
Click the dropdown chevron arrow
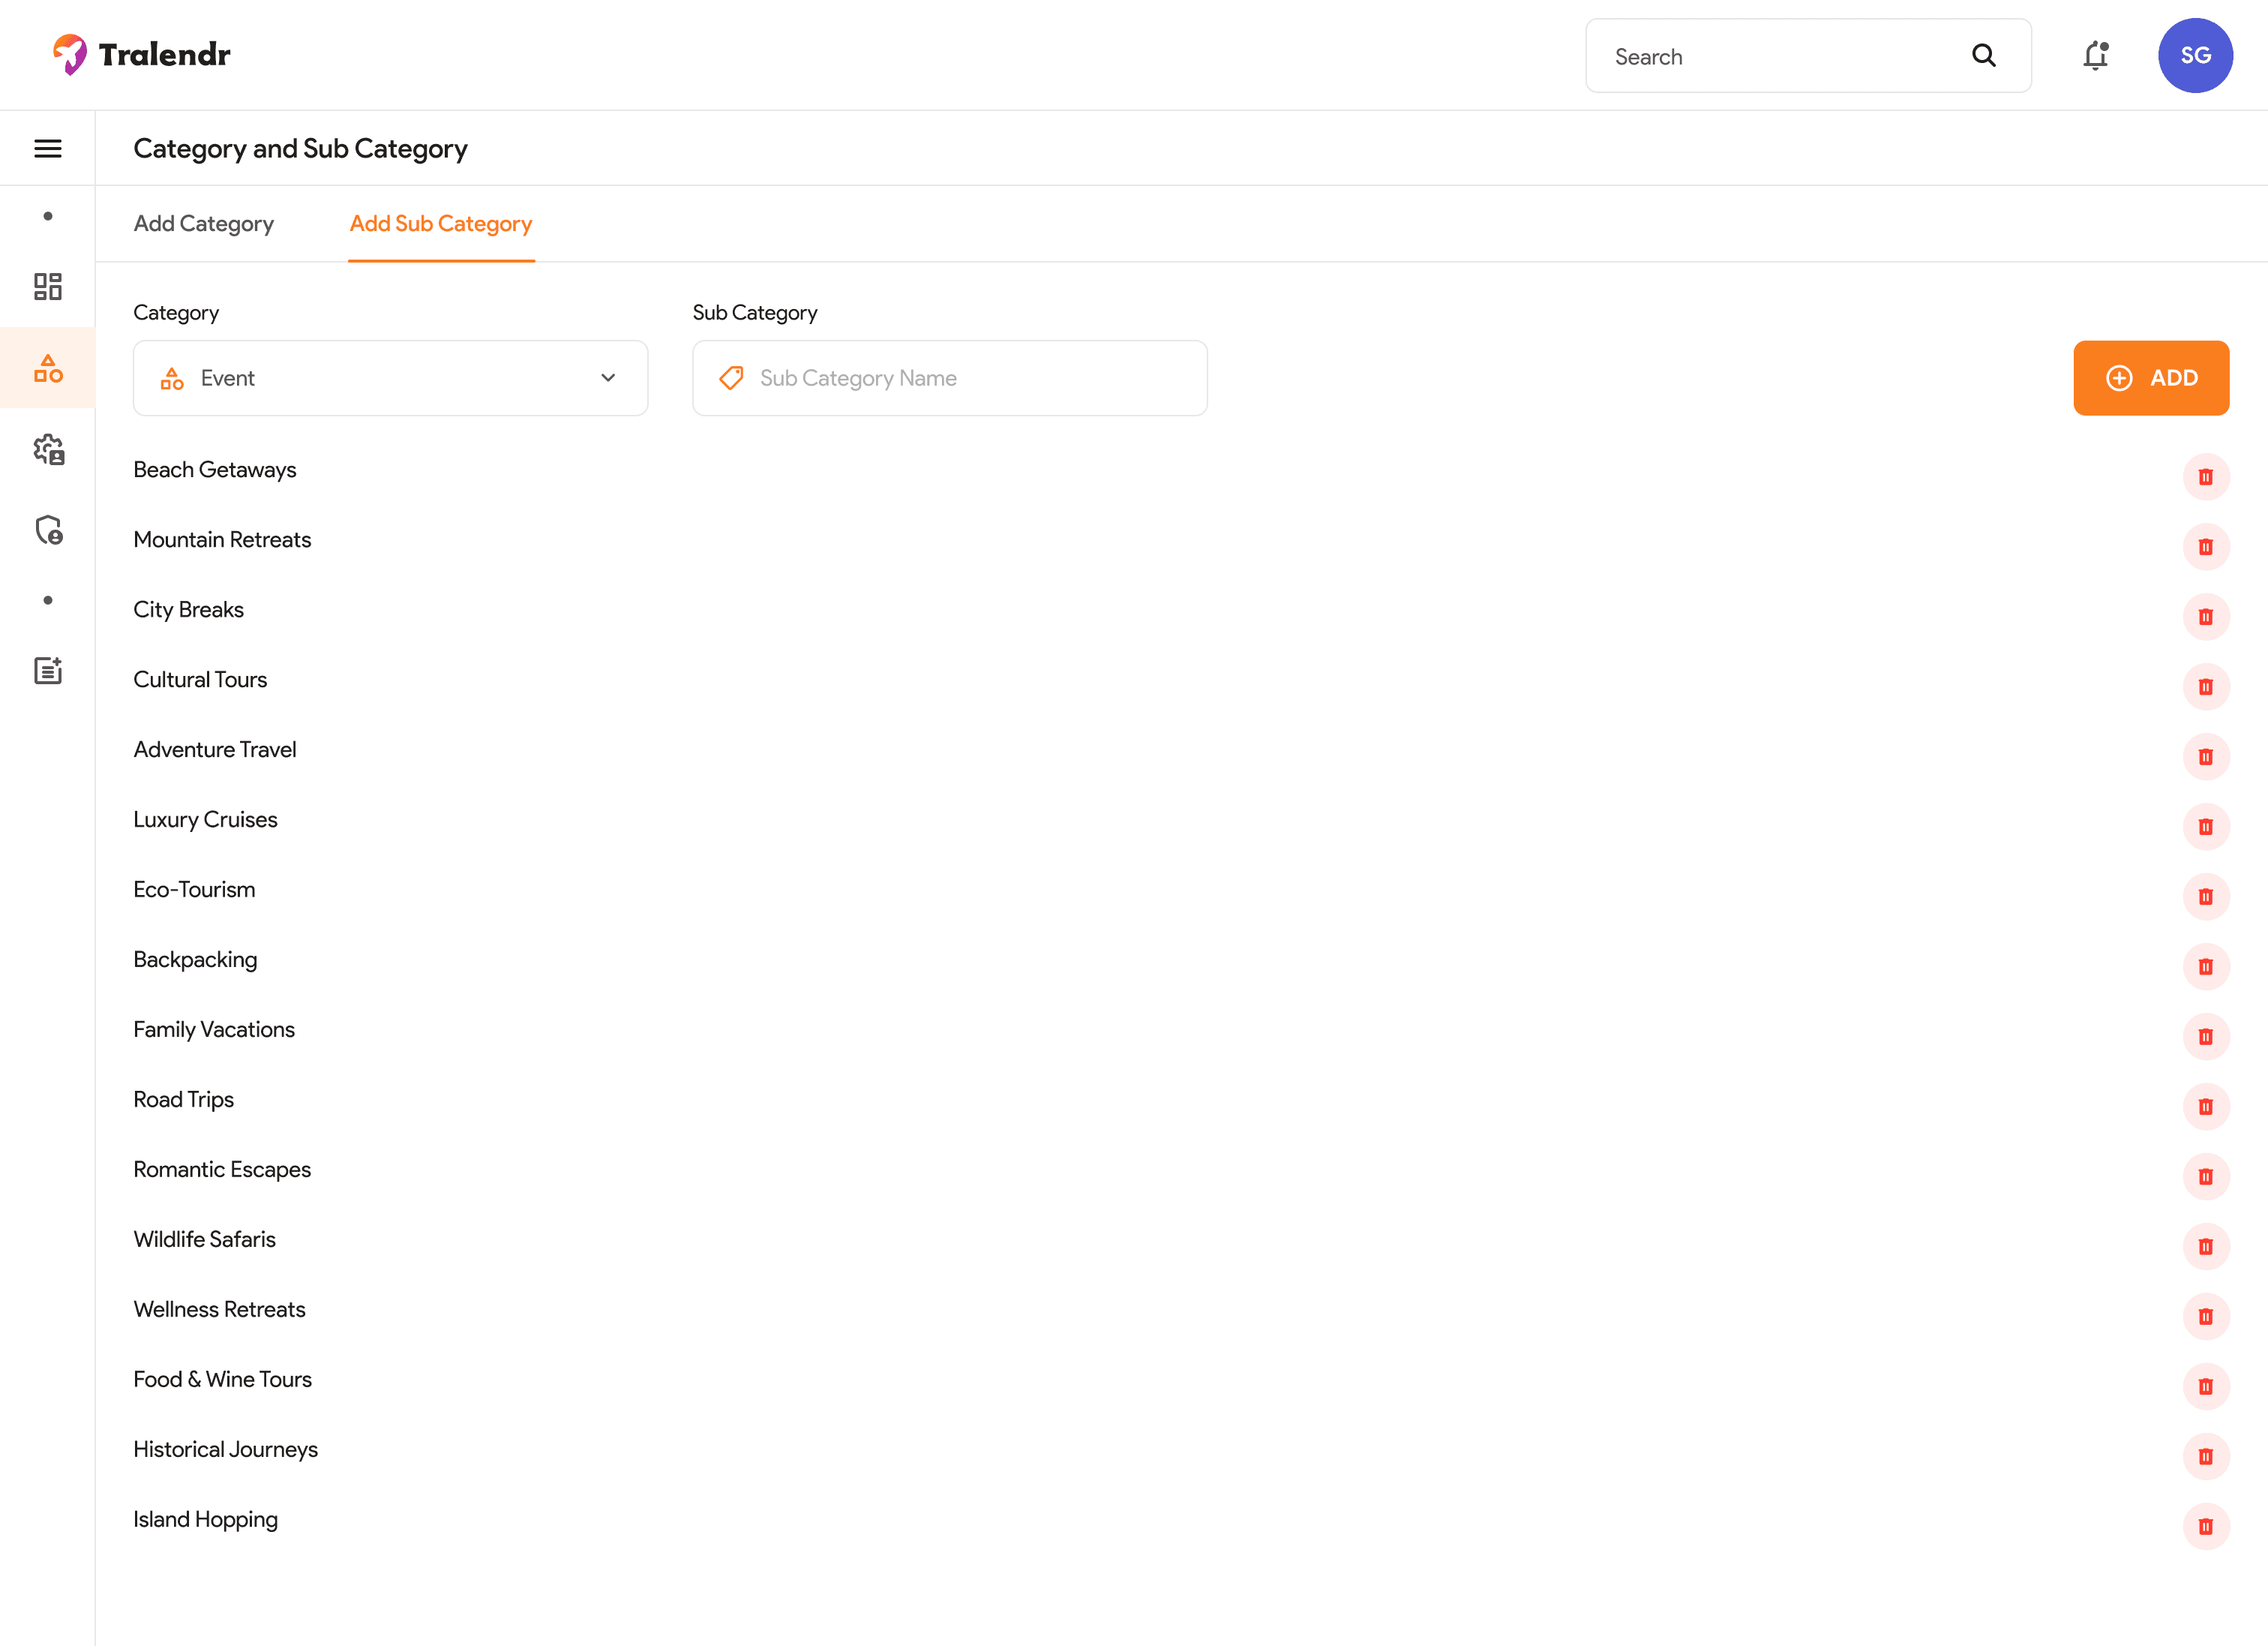(x=608, y=378)
